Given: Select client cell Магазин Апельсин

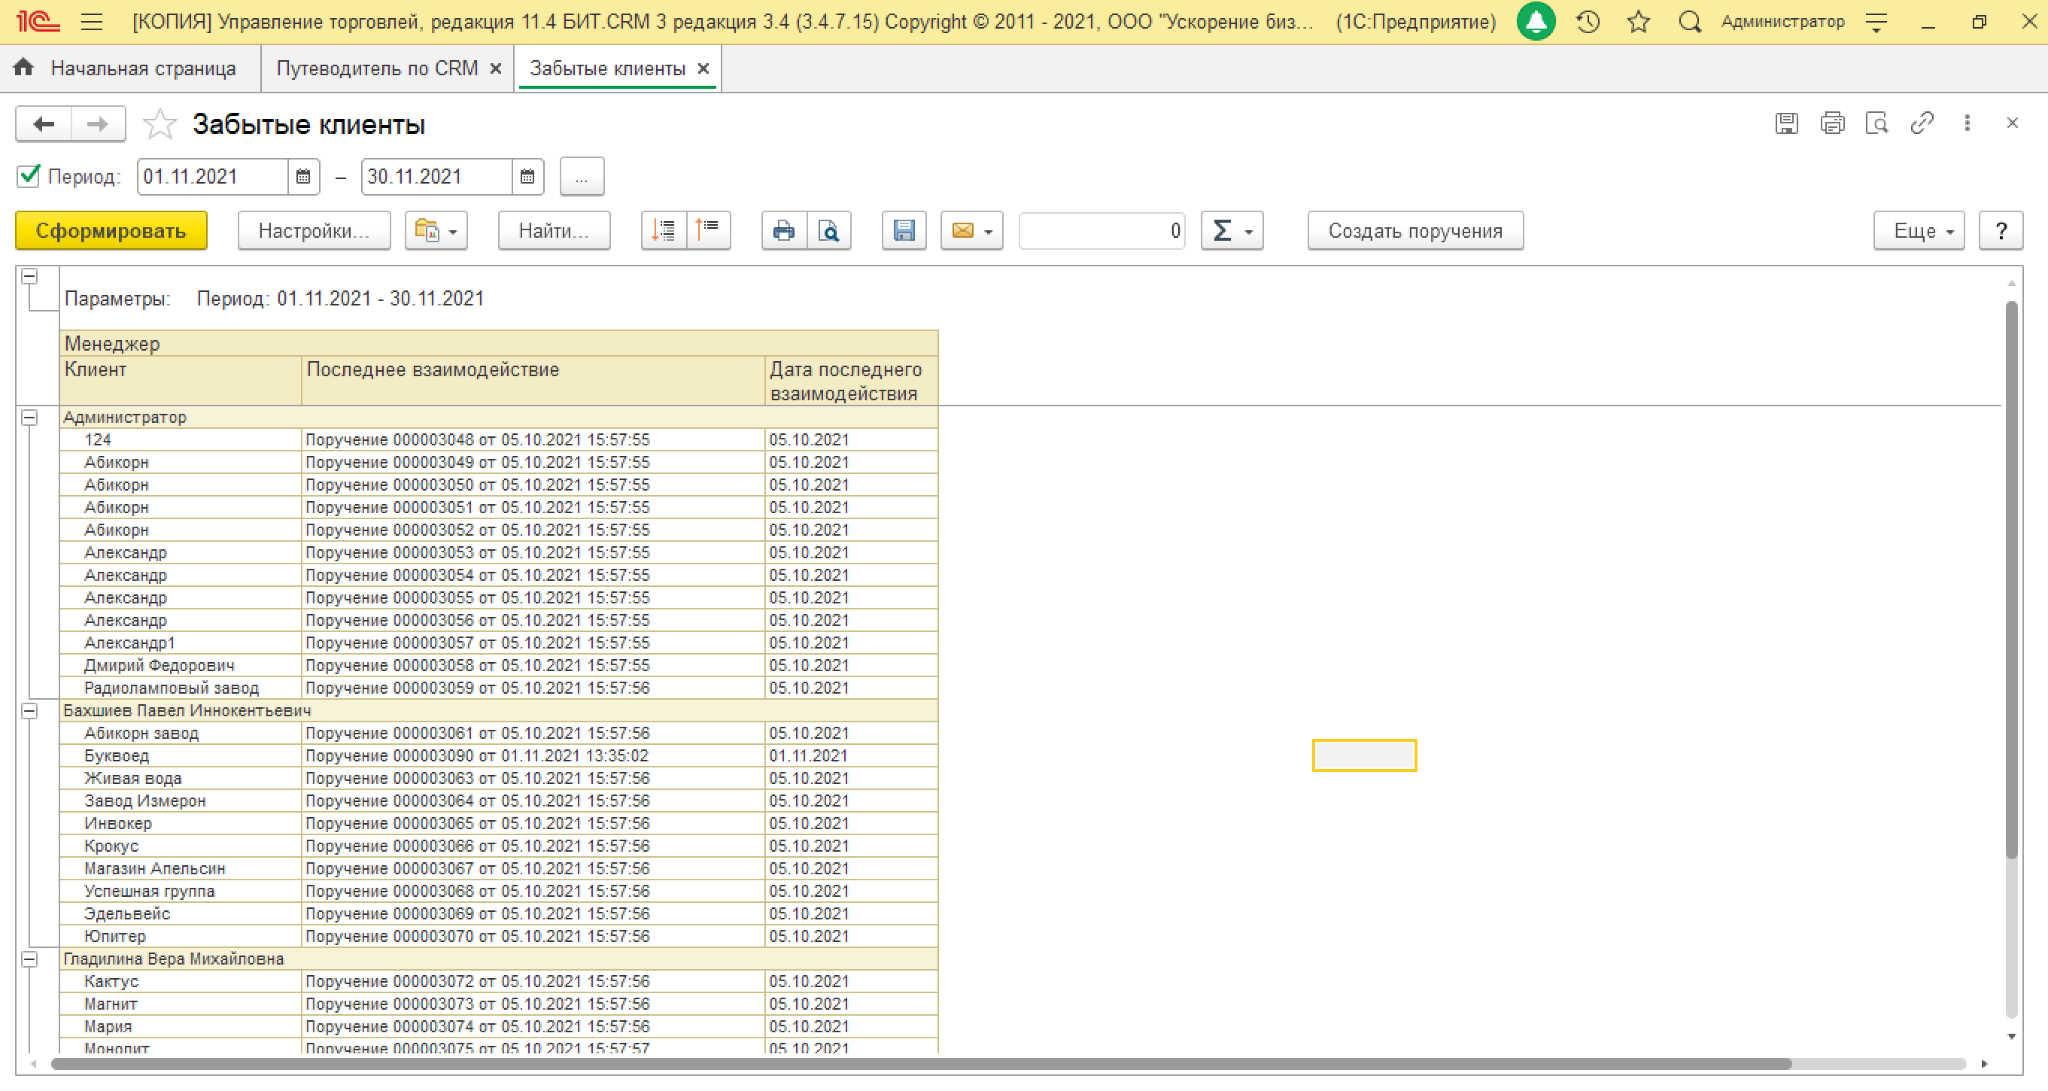Looking at the screenshot, I should tap(181, 869).
